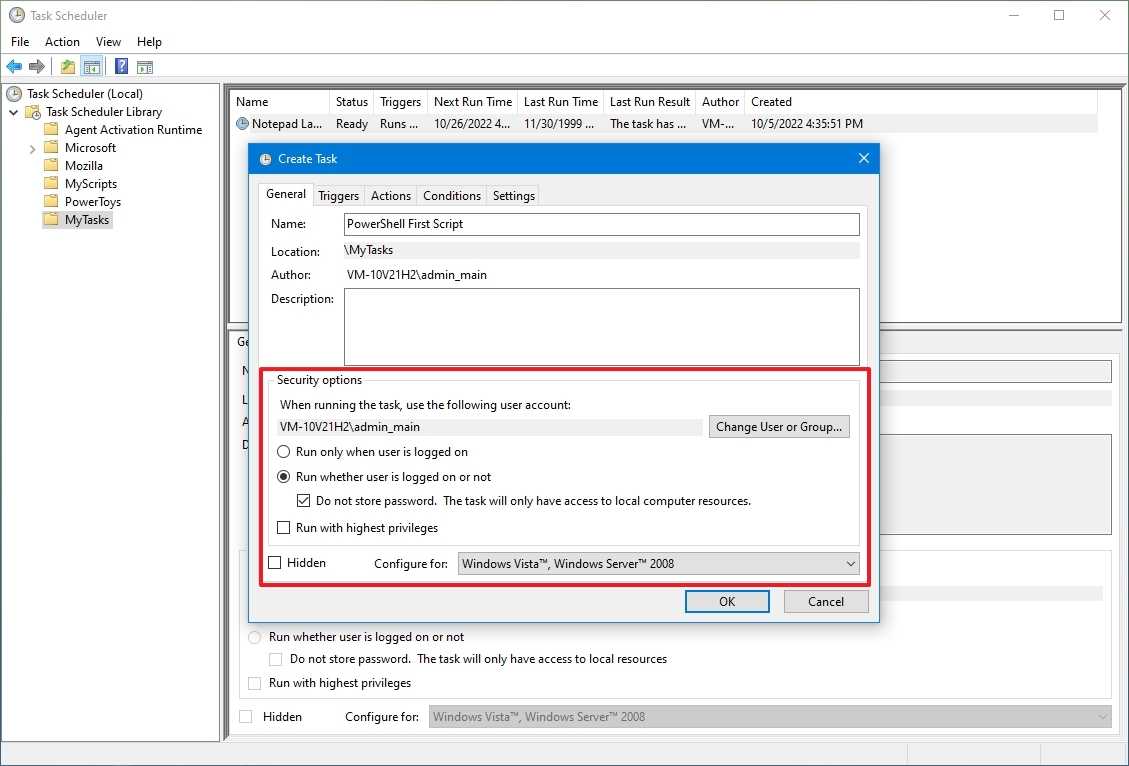1129x766 pixels.
Task: Click the task Name input field
Action: point(601,224)
